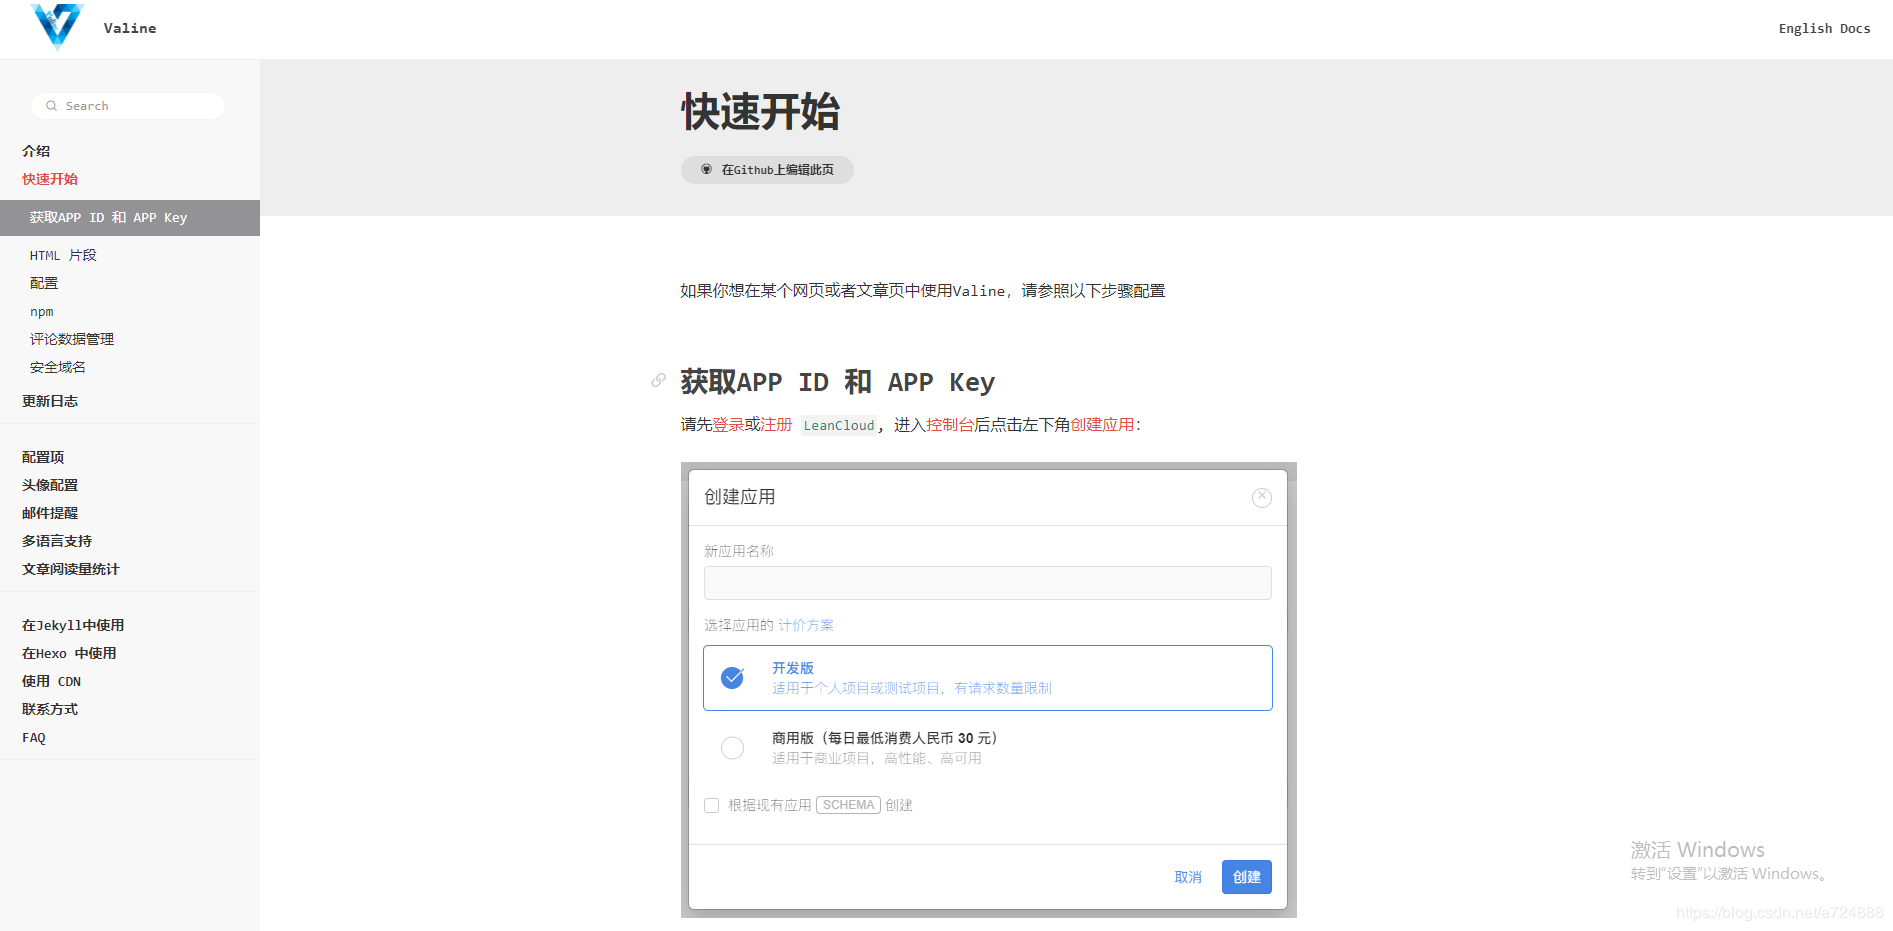Expand the 配置项 section in the sidebar
Screen dimensions: 1893x931
(42, 457)
